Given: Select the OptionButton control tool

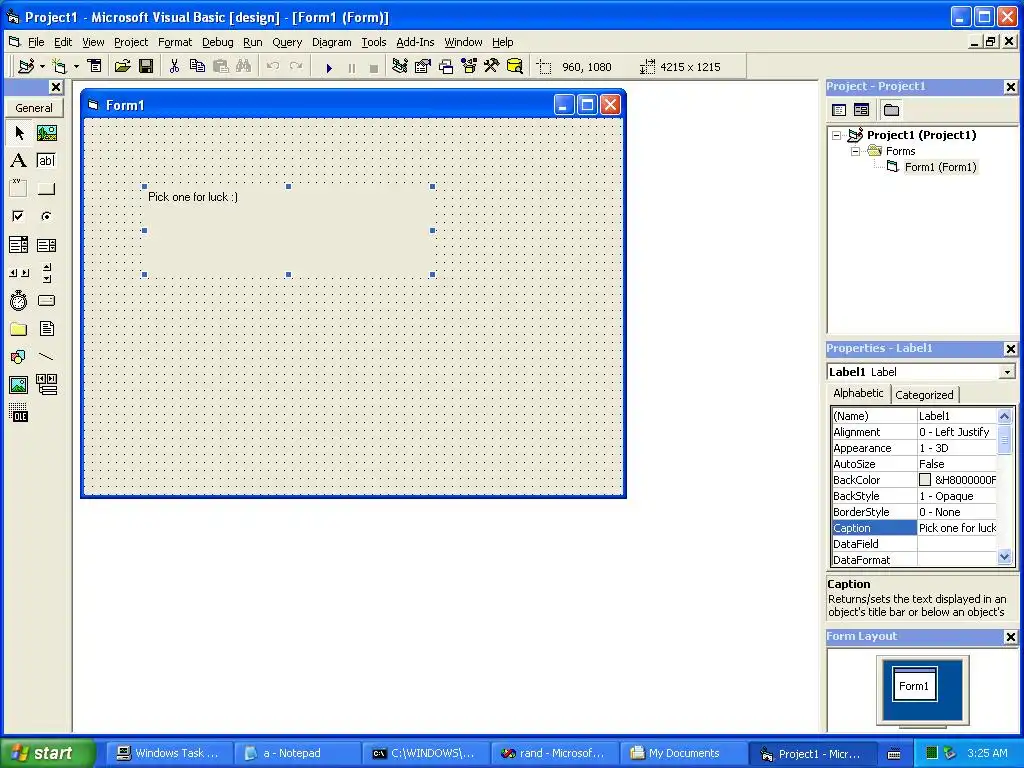Looking at the screenshot, I should 46,216.
